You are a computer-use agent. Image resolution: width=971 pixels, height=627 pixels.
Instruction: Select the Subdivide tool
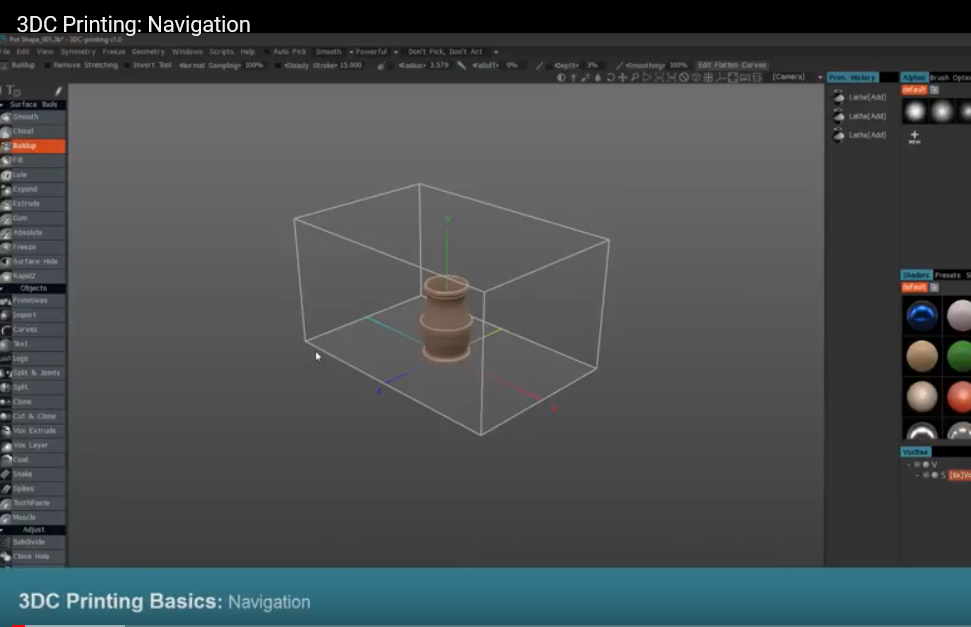point(33,542)
